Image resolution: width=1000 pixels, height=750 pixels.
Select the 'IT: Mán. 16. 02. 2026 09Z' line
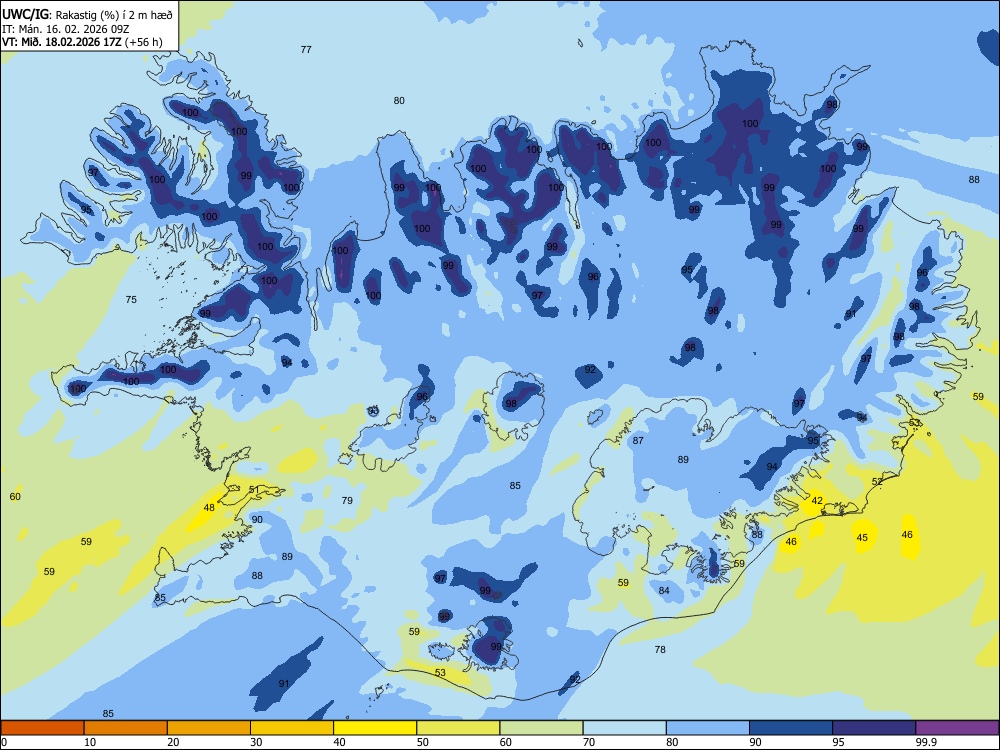tap(66, 29)
